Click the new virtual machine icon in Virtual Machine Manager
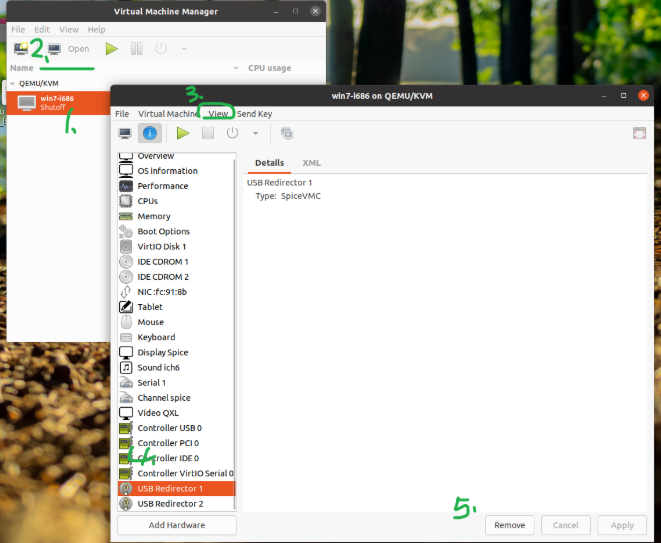The height and width of the screenshot is (543, 661). coord(21,48)
